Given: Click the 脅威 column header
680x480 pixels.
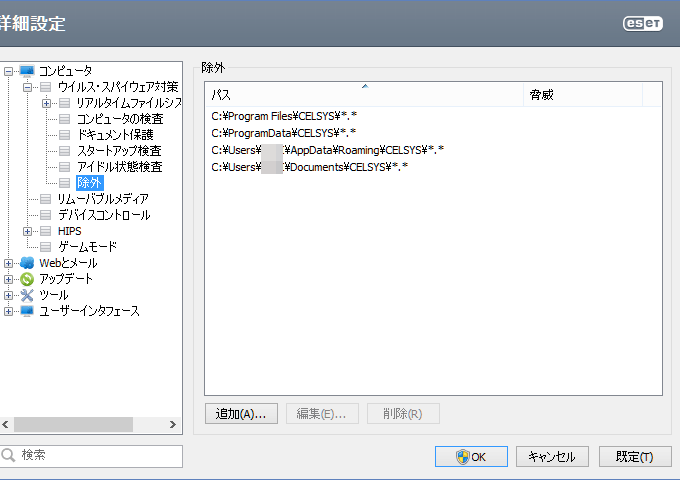Looking at the screenshot, I should point(583,95).
